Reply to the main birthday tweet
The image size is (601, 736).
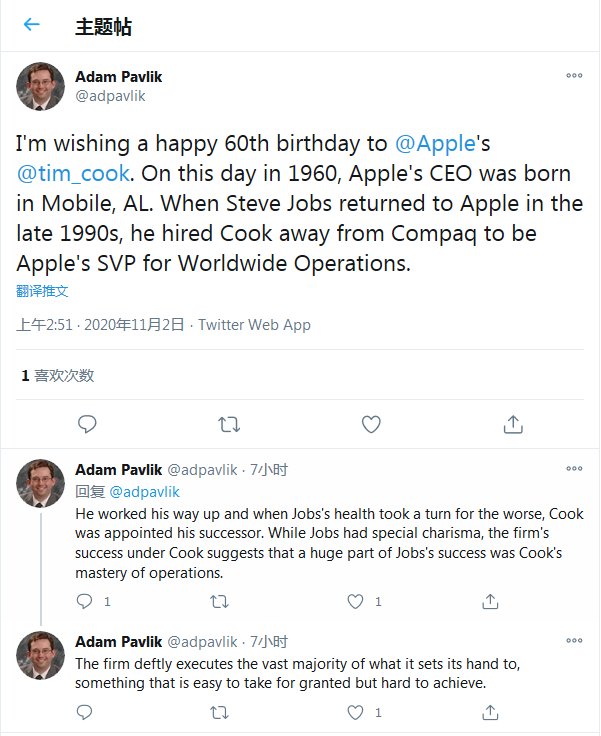tap(87, 424)
